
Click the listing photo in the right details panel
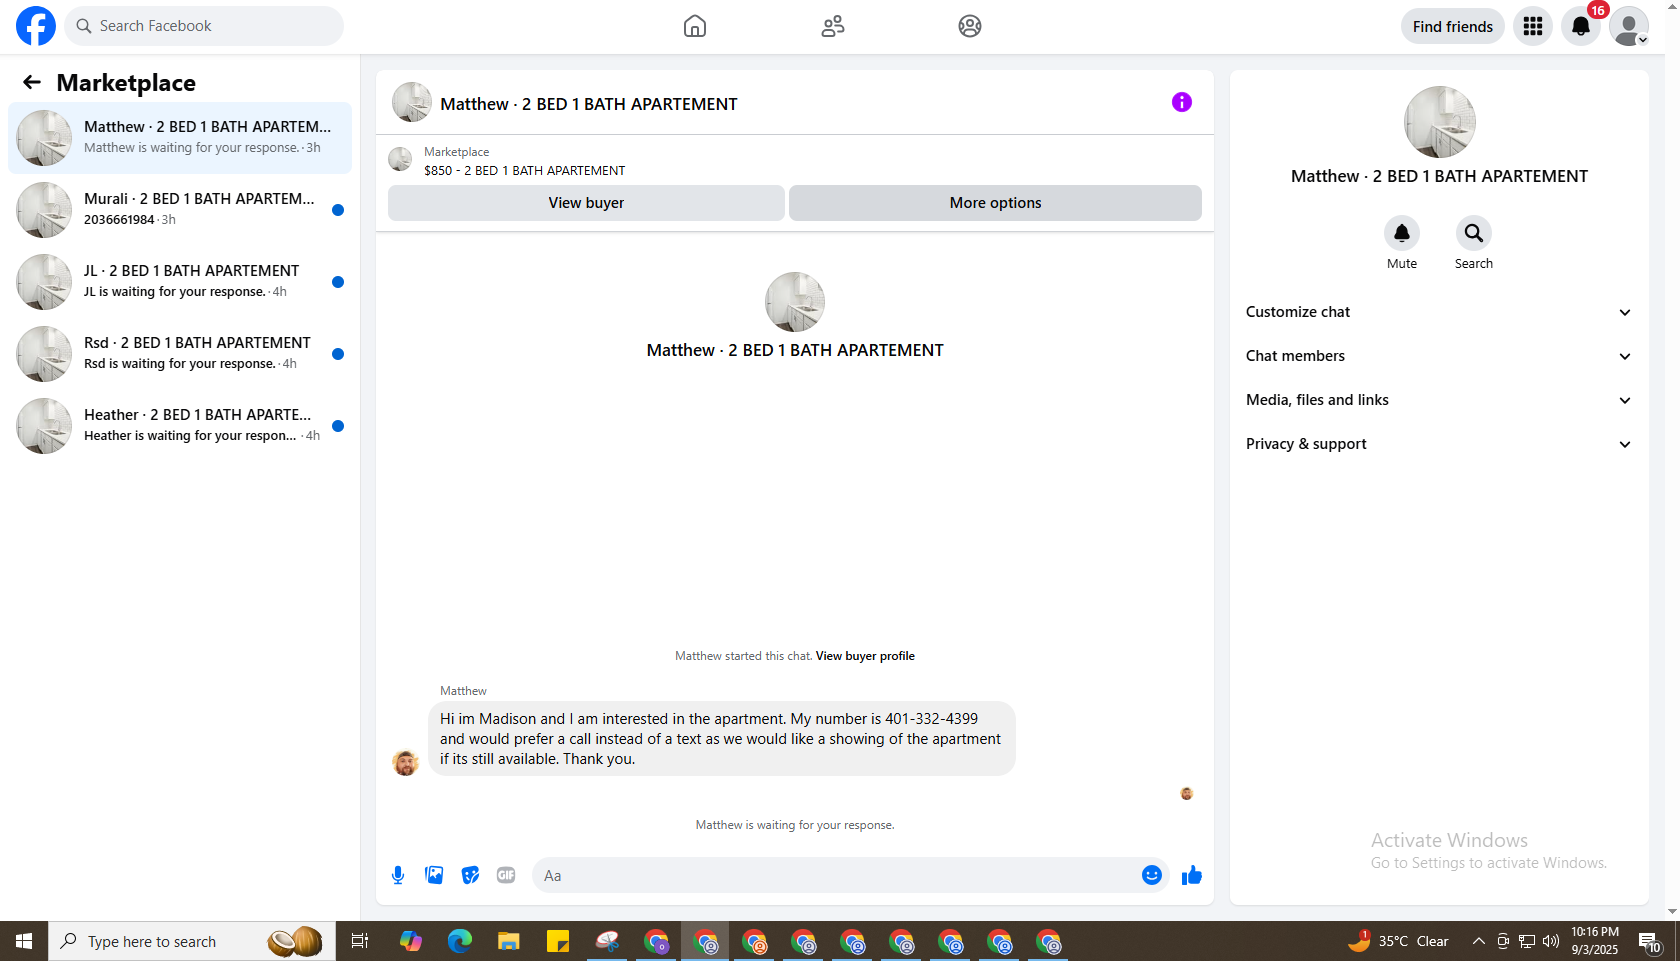click(1440, 122)
